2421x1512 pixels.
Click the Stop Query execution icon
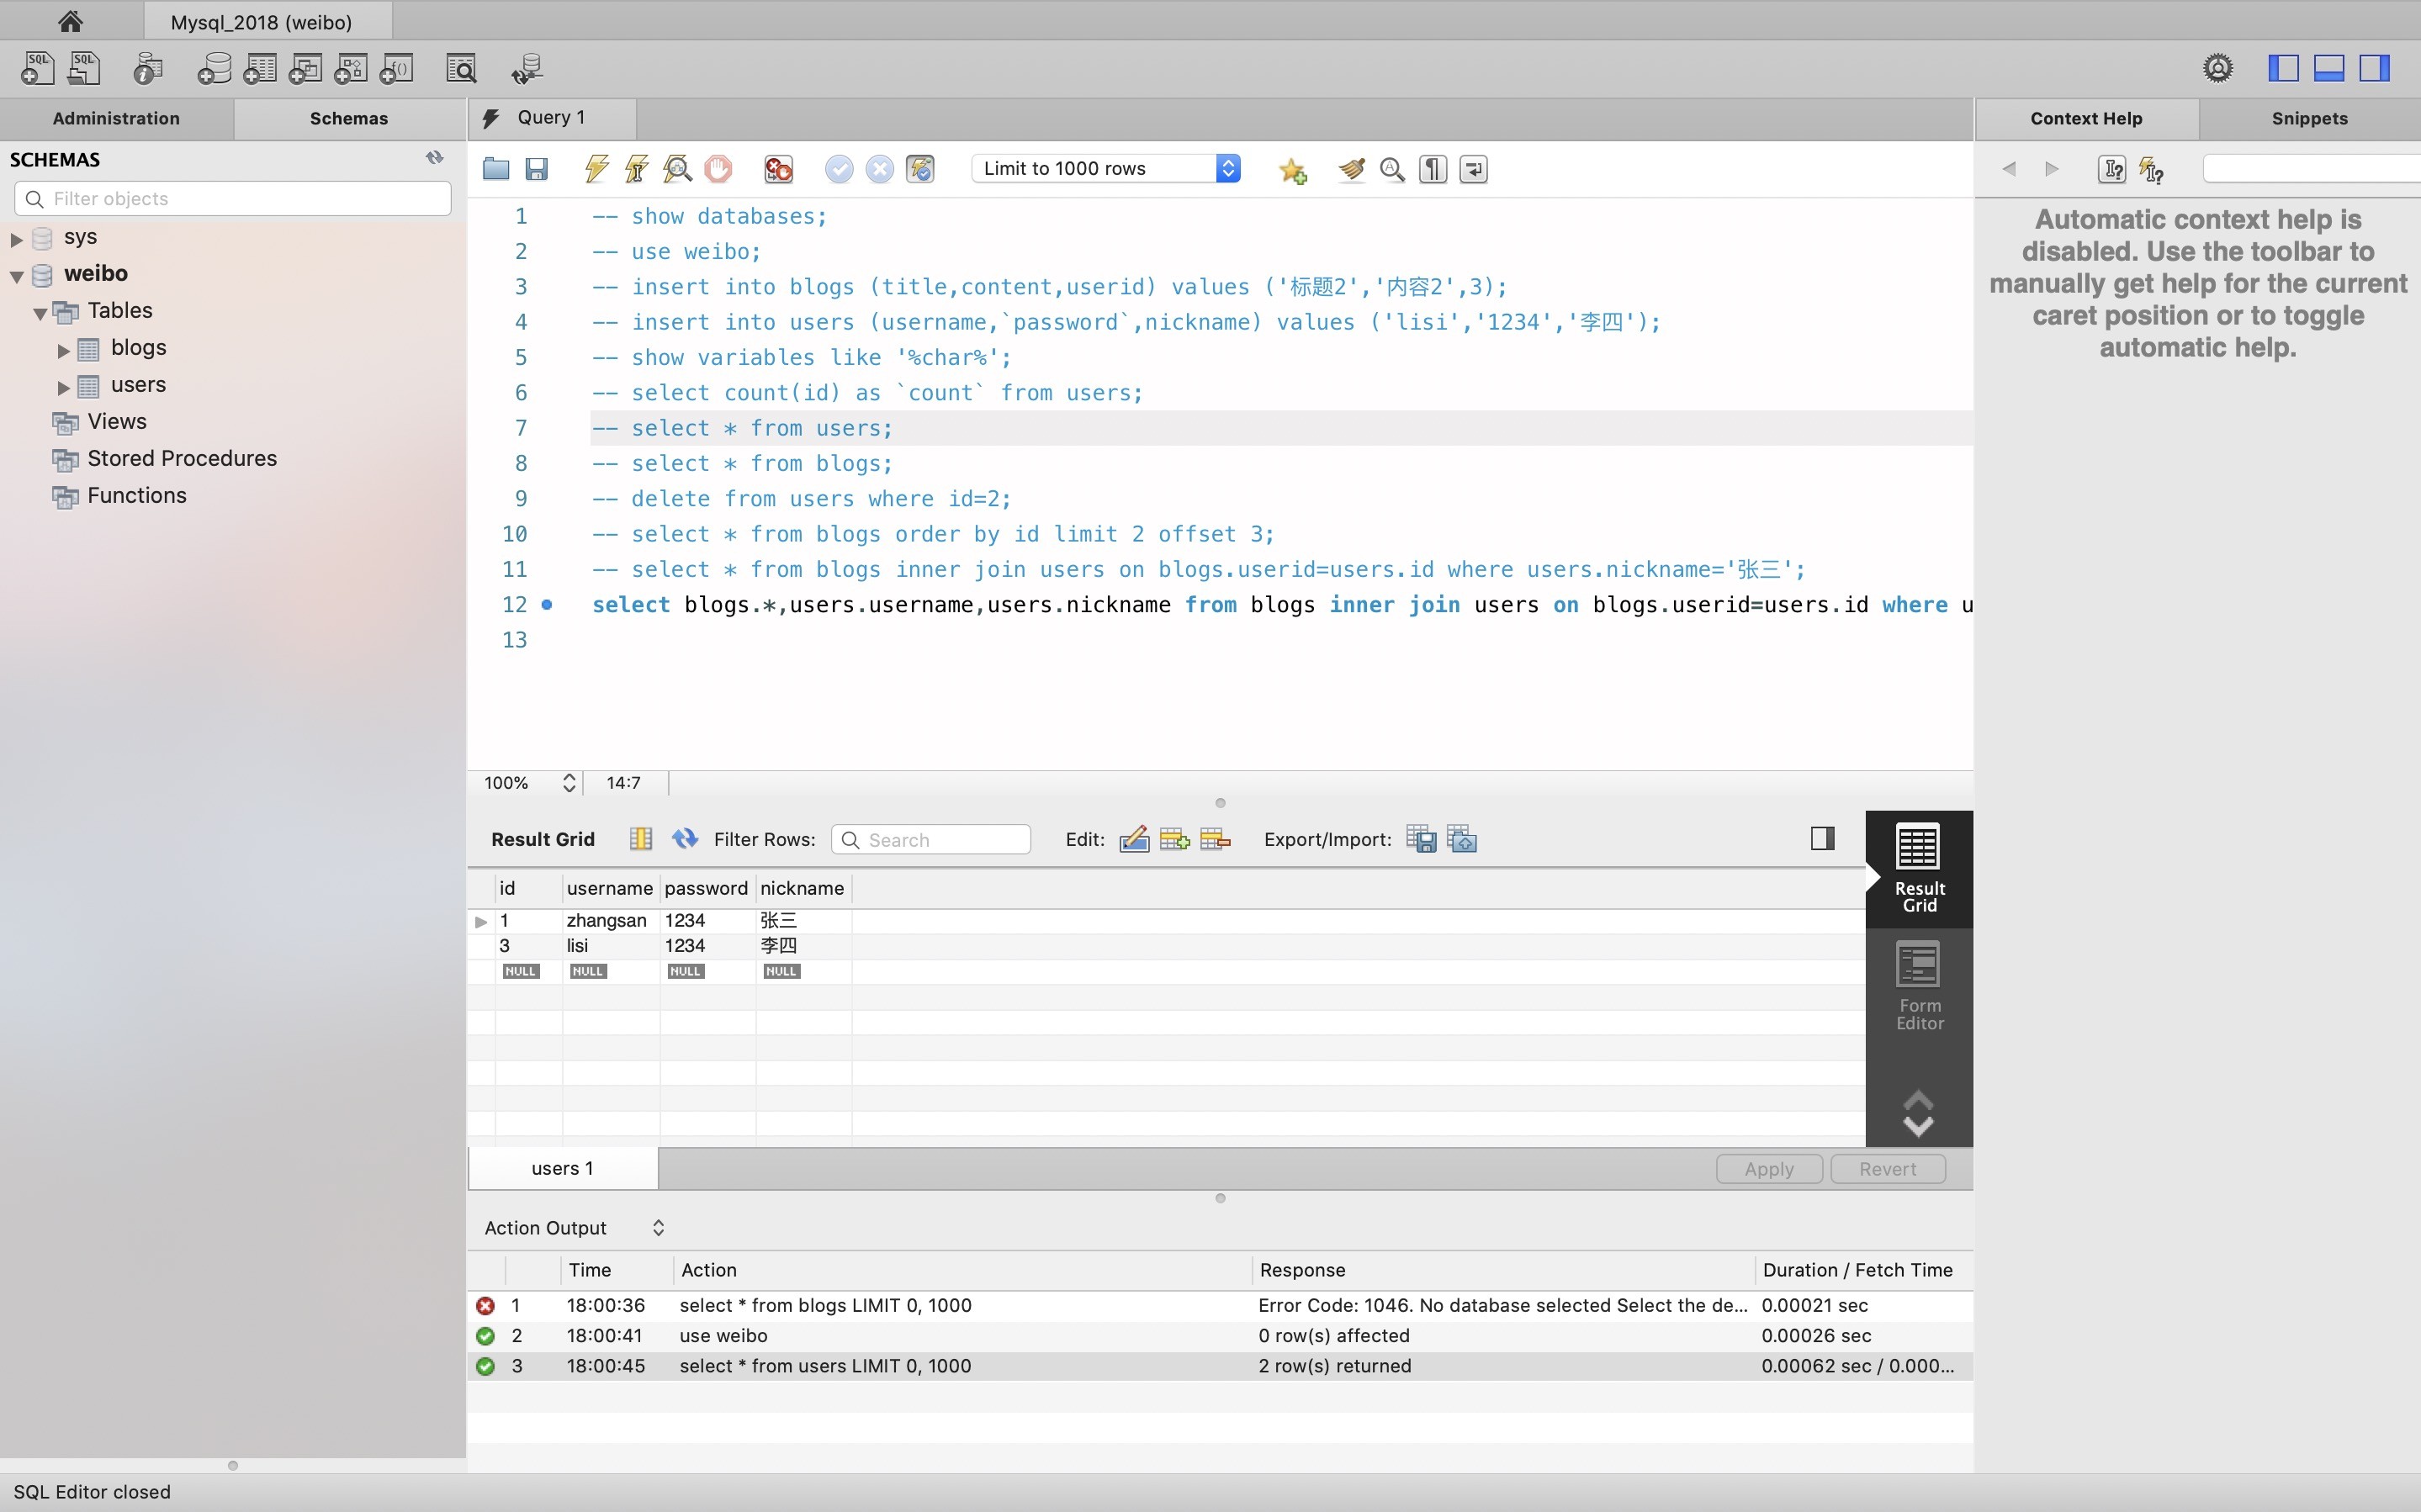719,169
